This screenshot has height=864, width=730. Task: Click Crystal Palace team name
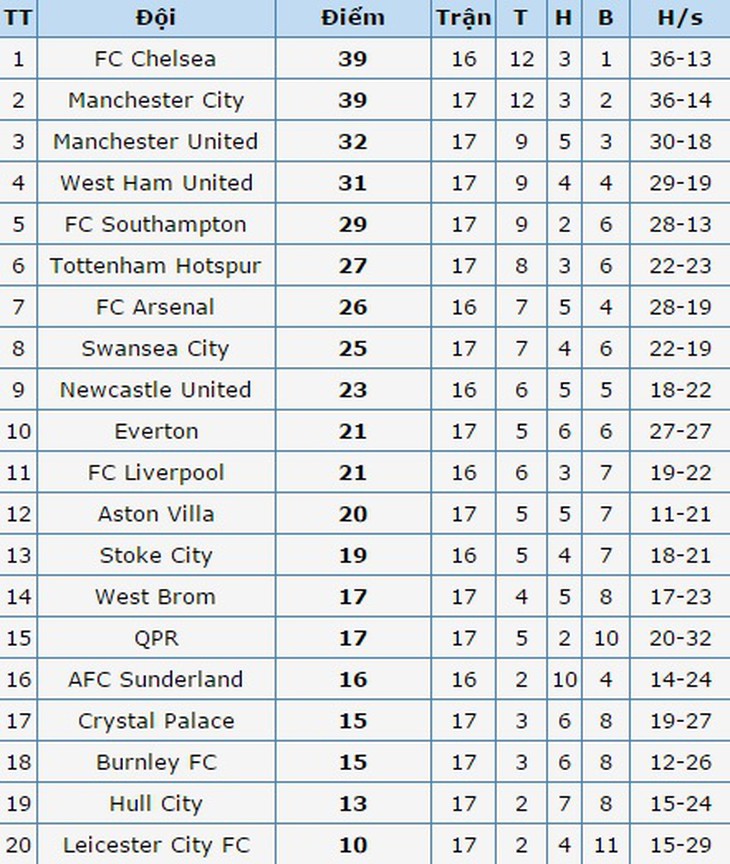pos(156,721)
